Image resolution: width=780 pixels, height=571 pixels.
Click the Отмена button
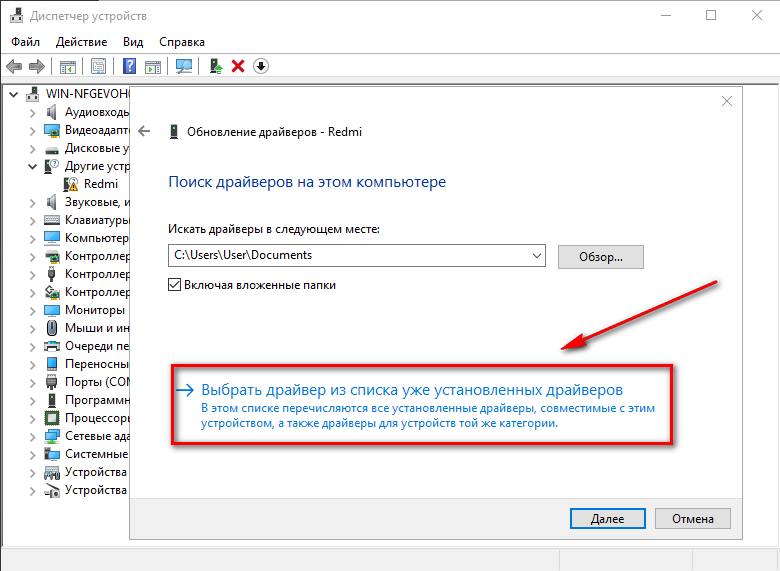(x=692, y=518)
